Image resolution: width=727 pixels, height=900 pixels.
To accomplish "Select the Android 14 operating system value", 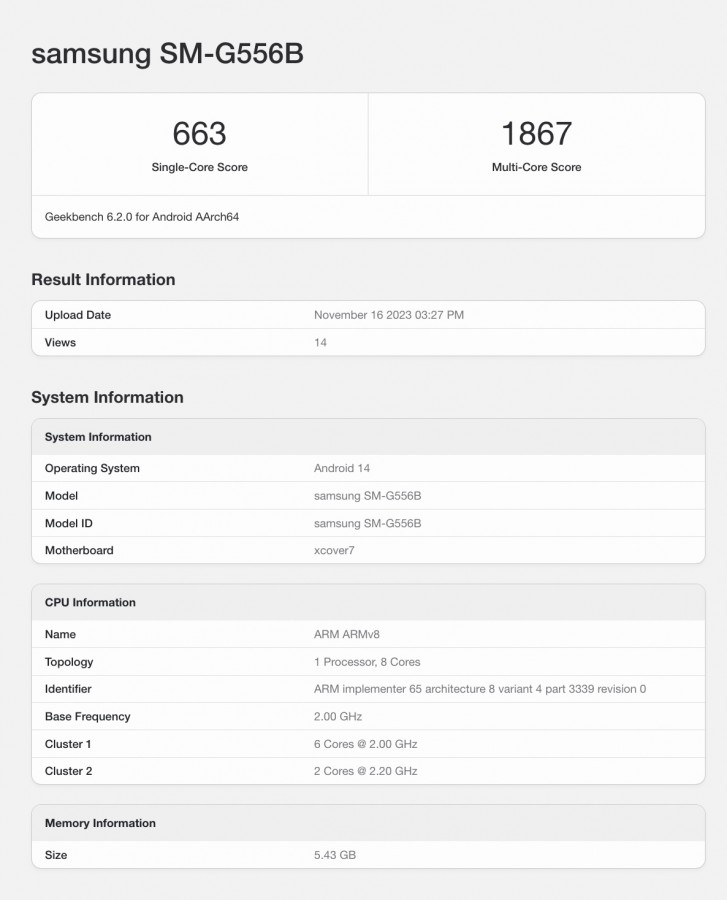I will [342, 468].
